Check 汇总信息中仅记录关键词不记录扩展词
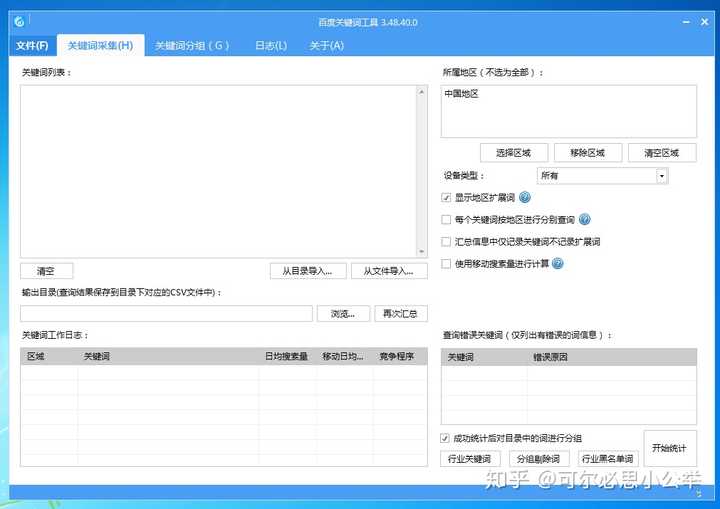Screen dimensions: 720x509 [x=446, y=242]
